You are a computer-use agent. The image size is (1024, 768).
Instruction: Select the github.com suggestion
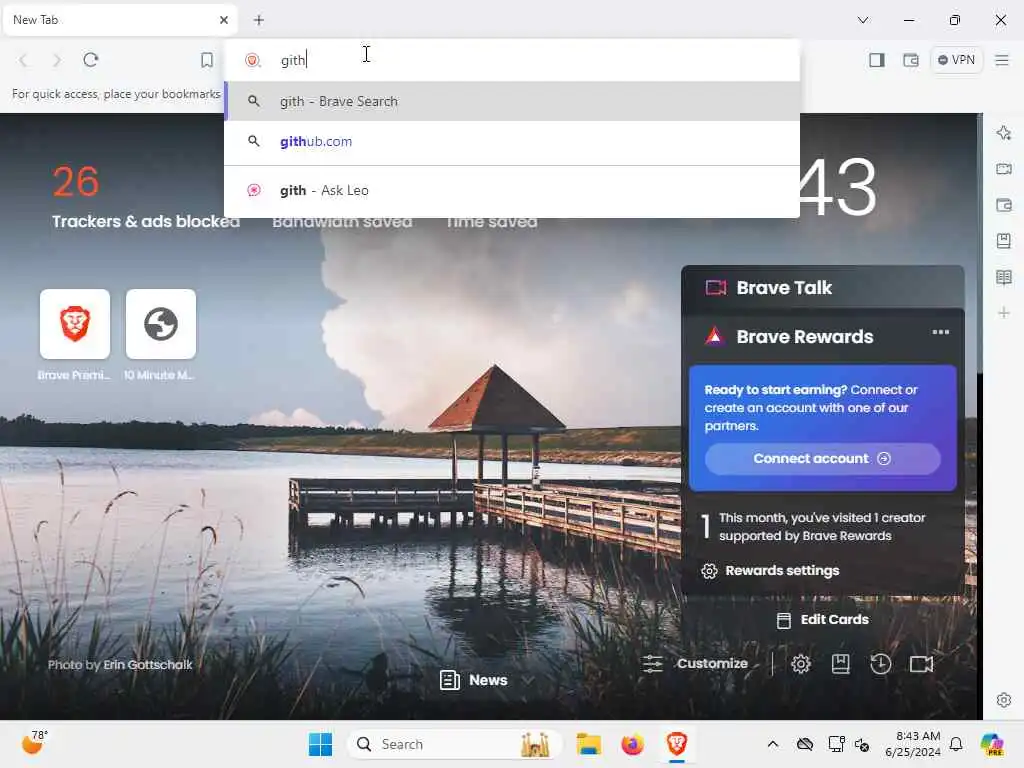pos(512,141)
